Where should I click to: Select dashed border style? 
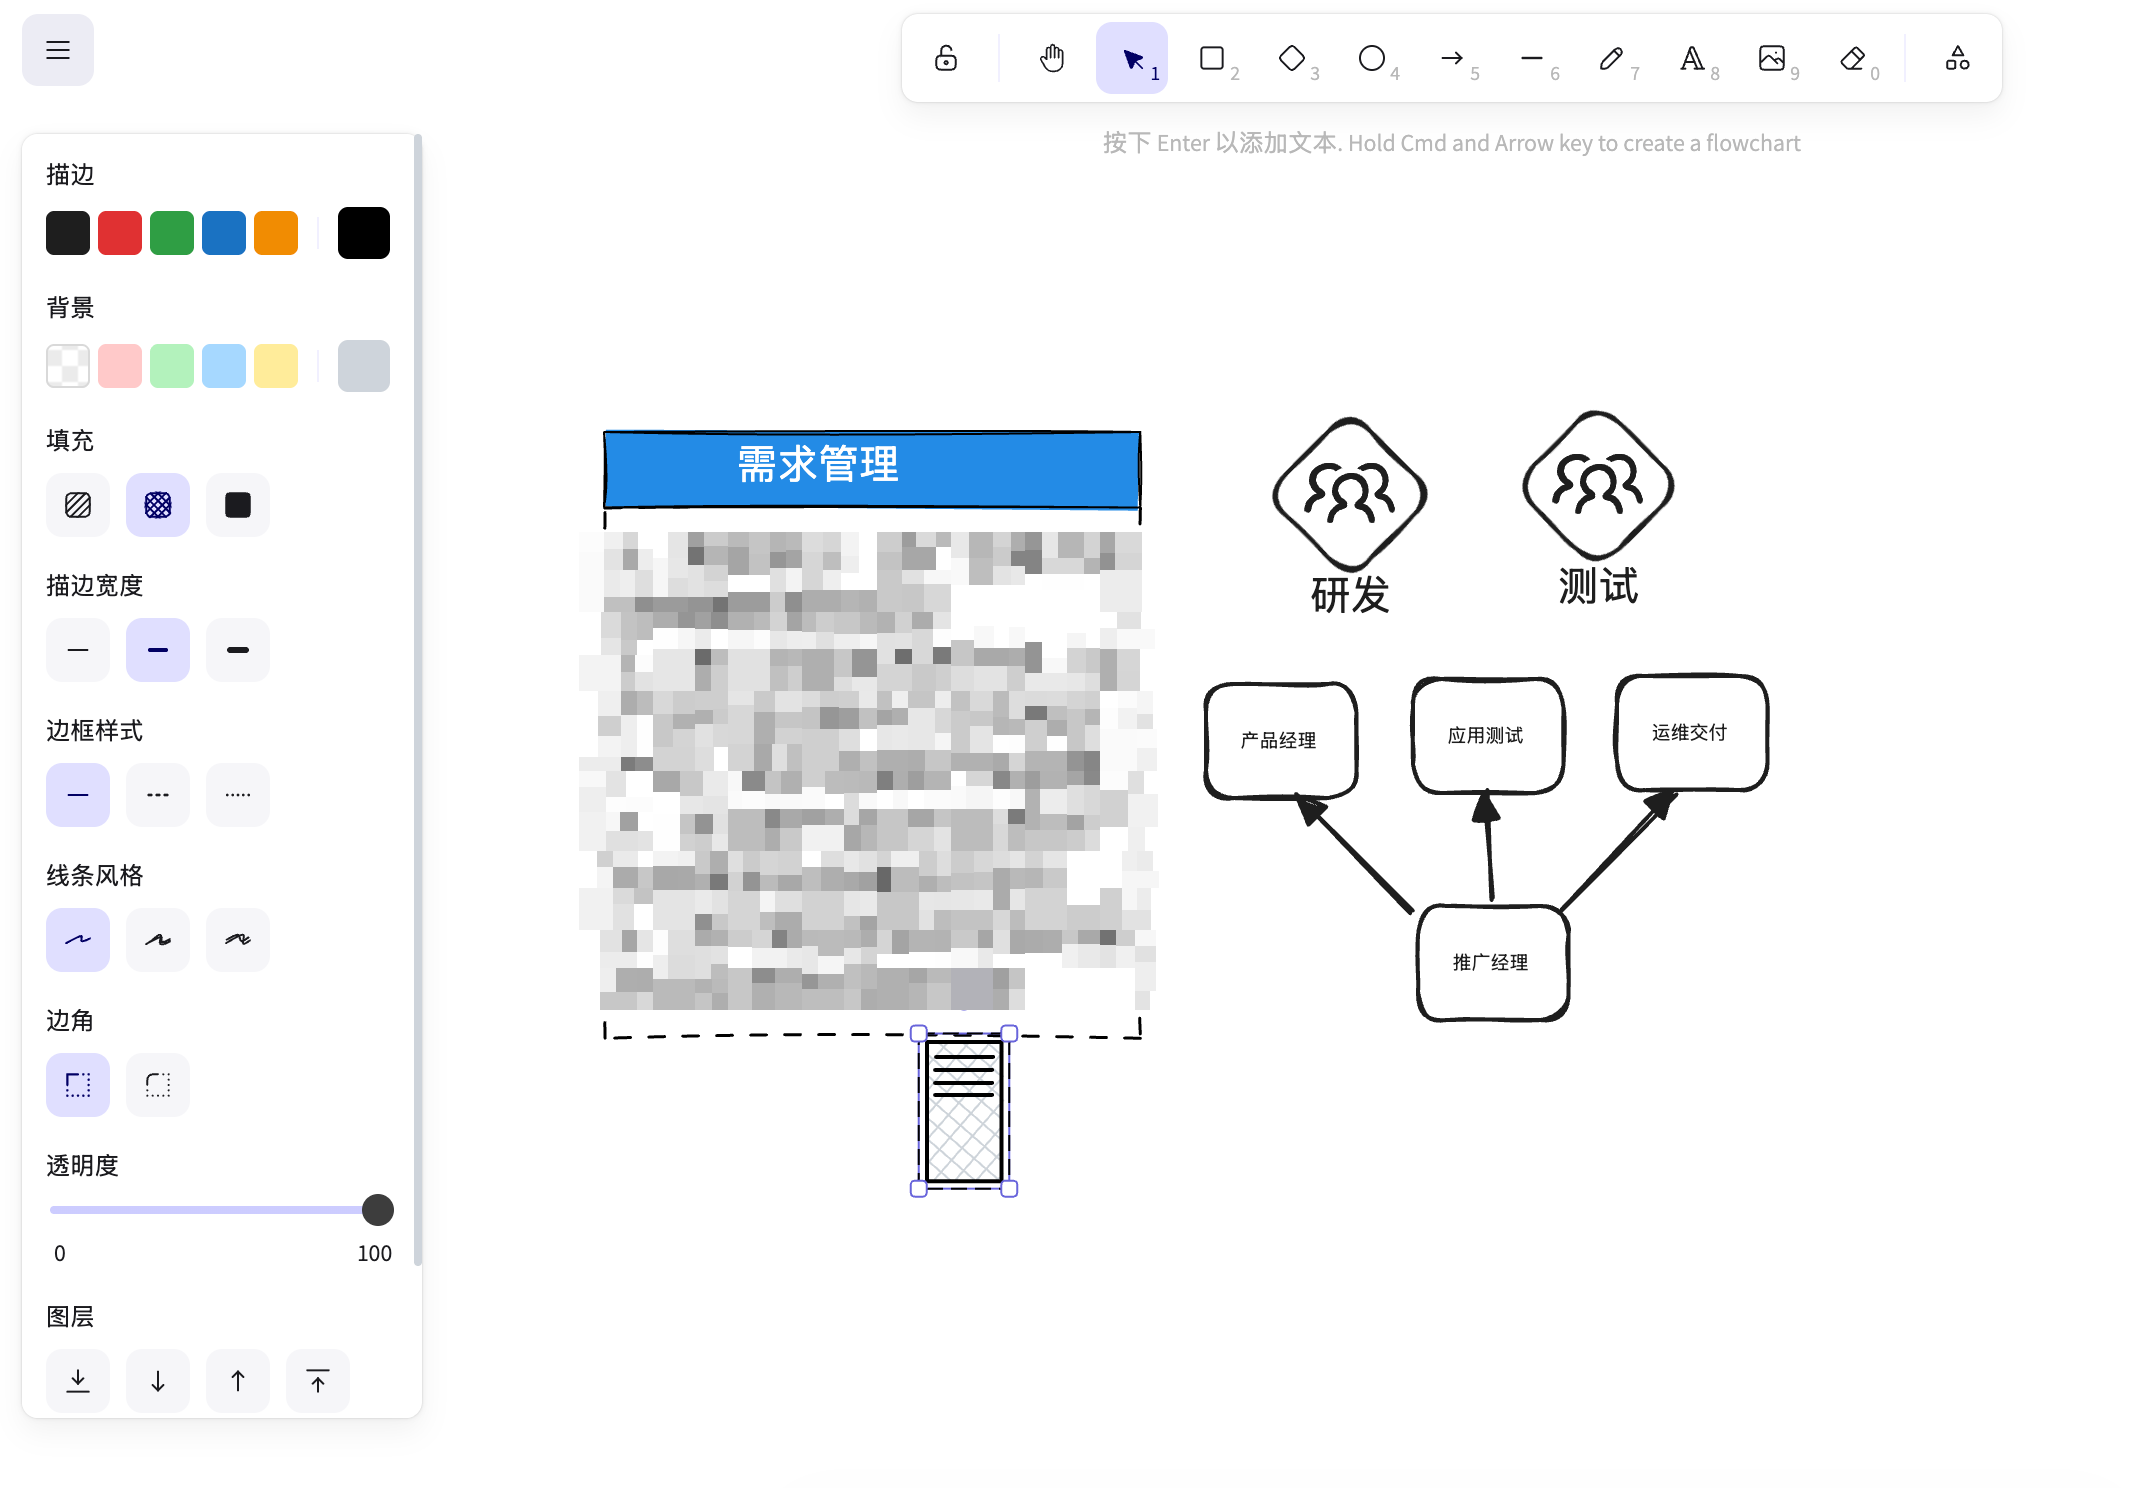tap(158, 795)
